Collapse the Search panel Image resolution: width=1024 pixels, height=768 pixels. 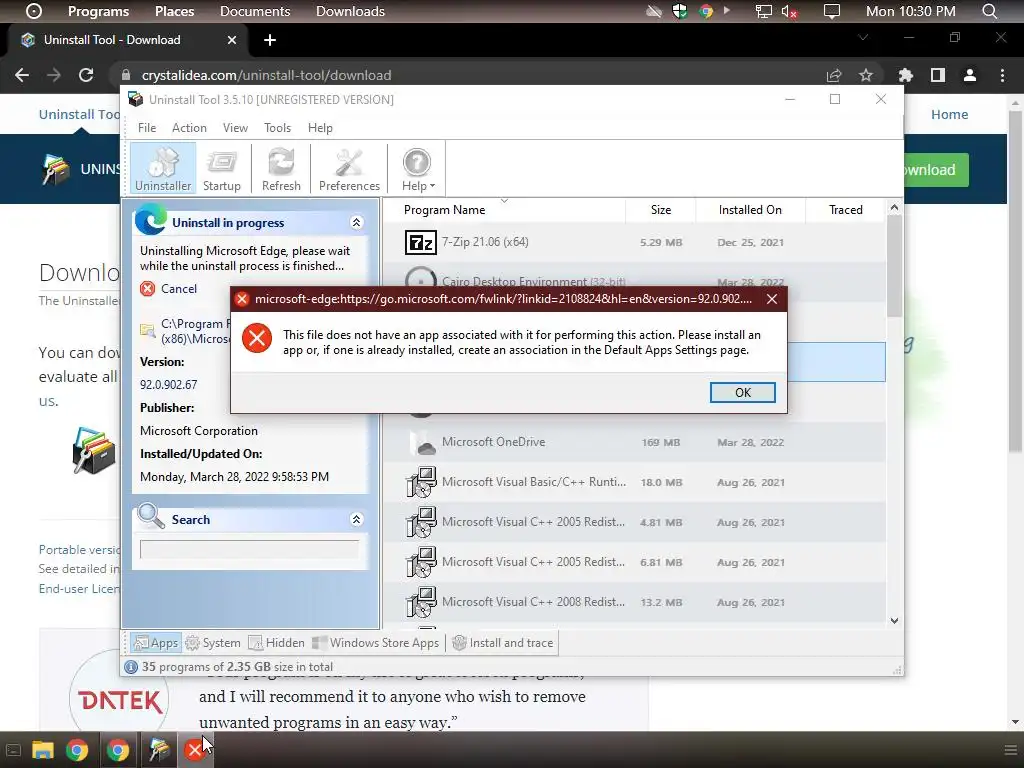357,519
